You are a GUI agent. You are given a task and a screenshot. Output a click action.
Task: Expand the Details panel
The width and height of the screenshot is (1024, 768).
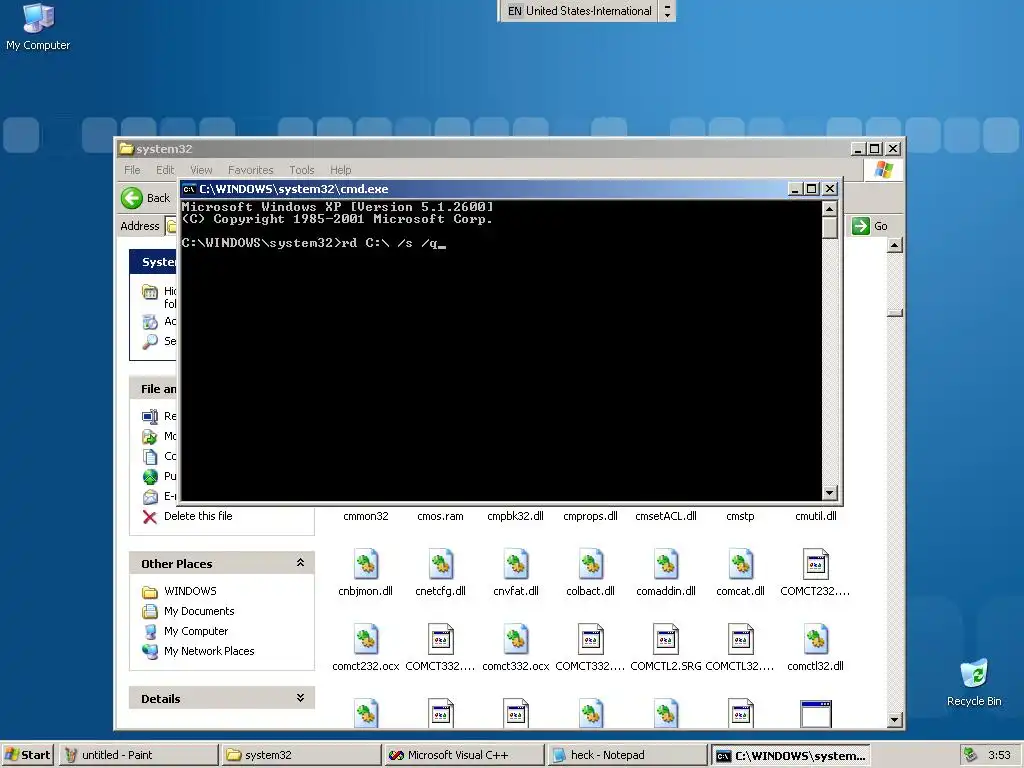click(300, 697)
